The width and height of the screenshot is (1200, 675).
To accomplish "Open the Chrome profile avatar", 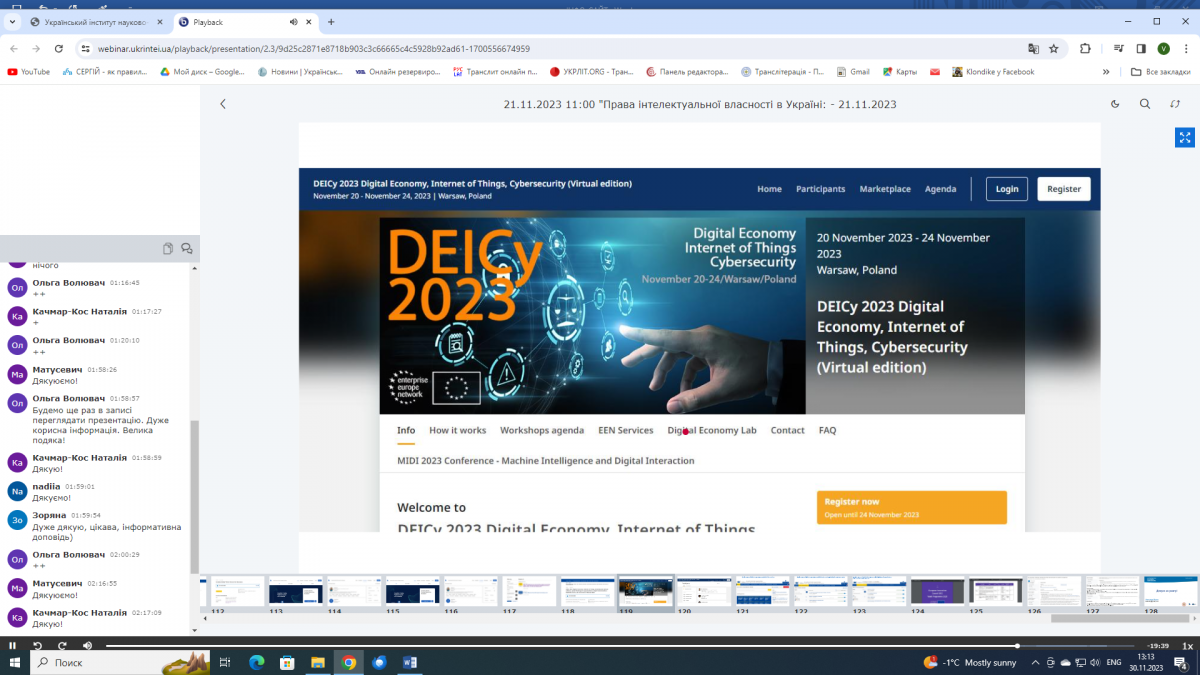I will (x=1164, y=48).
